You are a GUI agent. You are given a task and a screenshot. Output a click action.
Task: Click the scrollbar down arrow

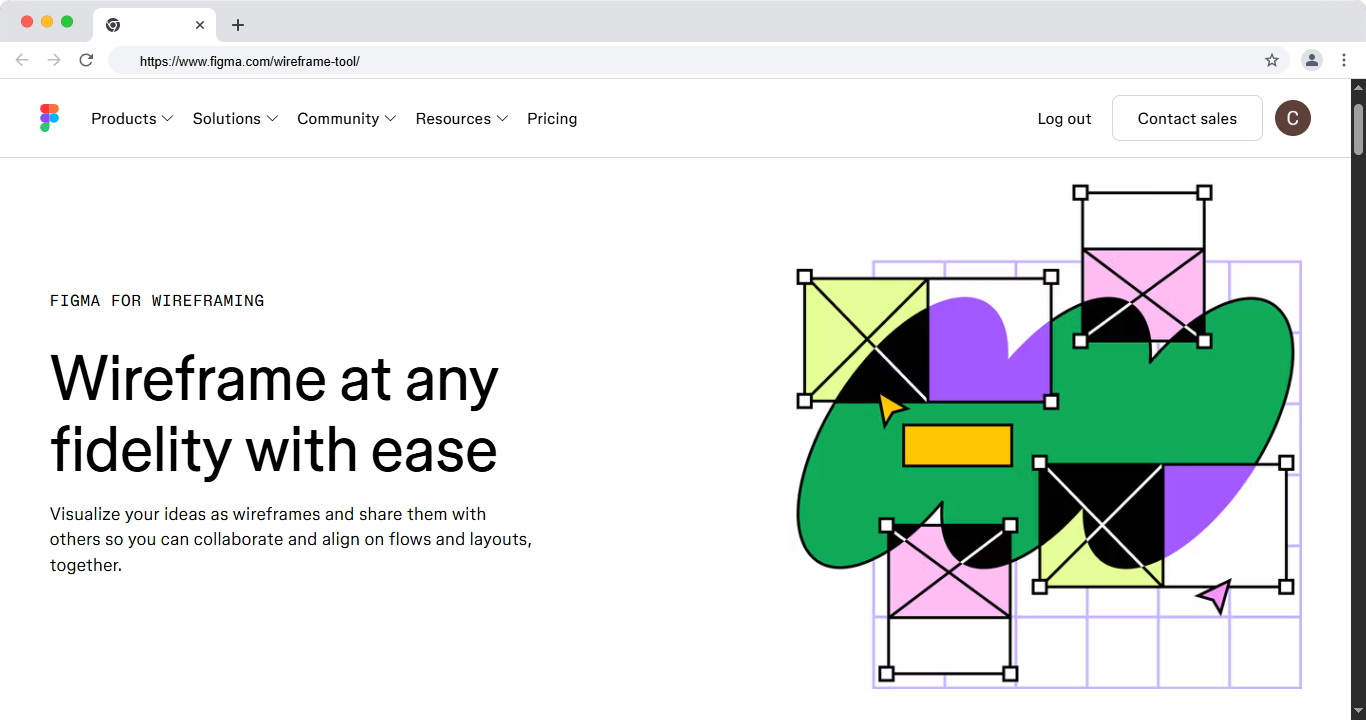coord(1358,711)
